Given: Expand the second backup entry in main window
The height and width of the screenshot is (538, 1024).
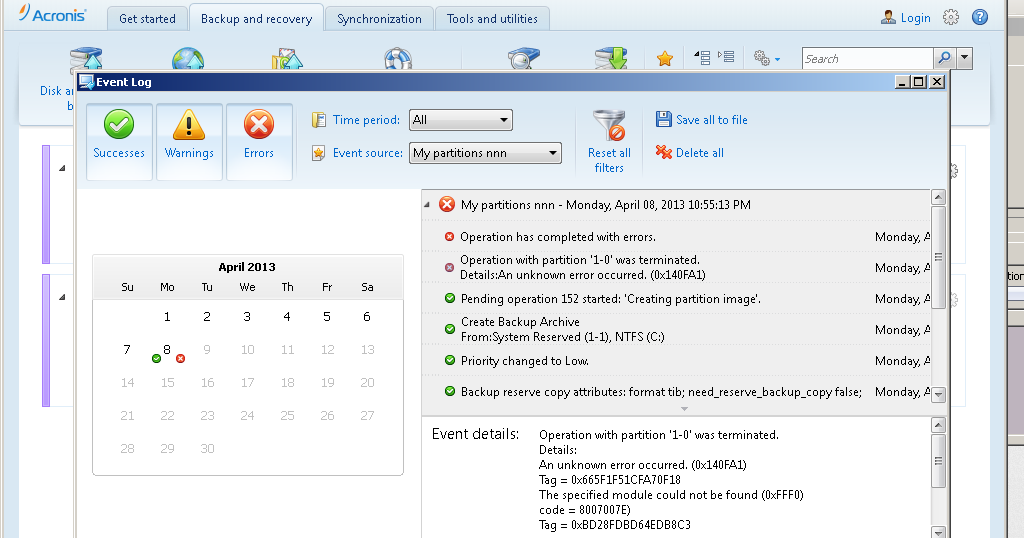Looking at the screenshot, I should click(62, 298).
